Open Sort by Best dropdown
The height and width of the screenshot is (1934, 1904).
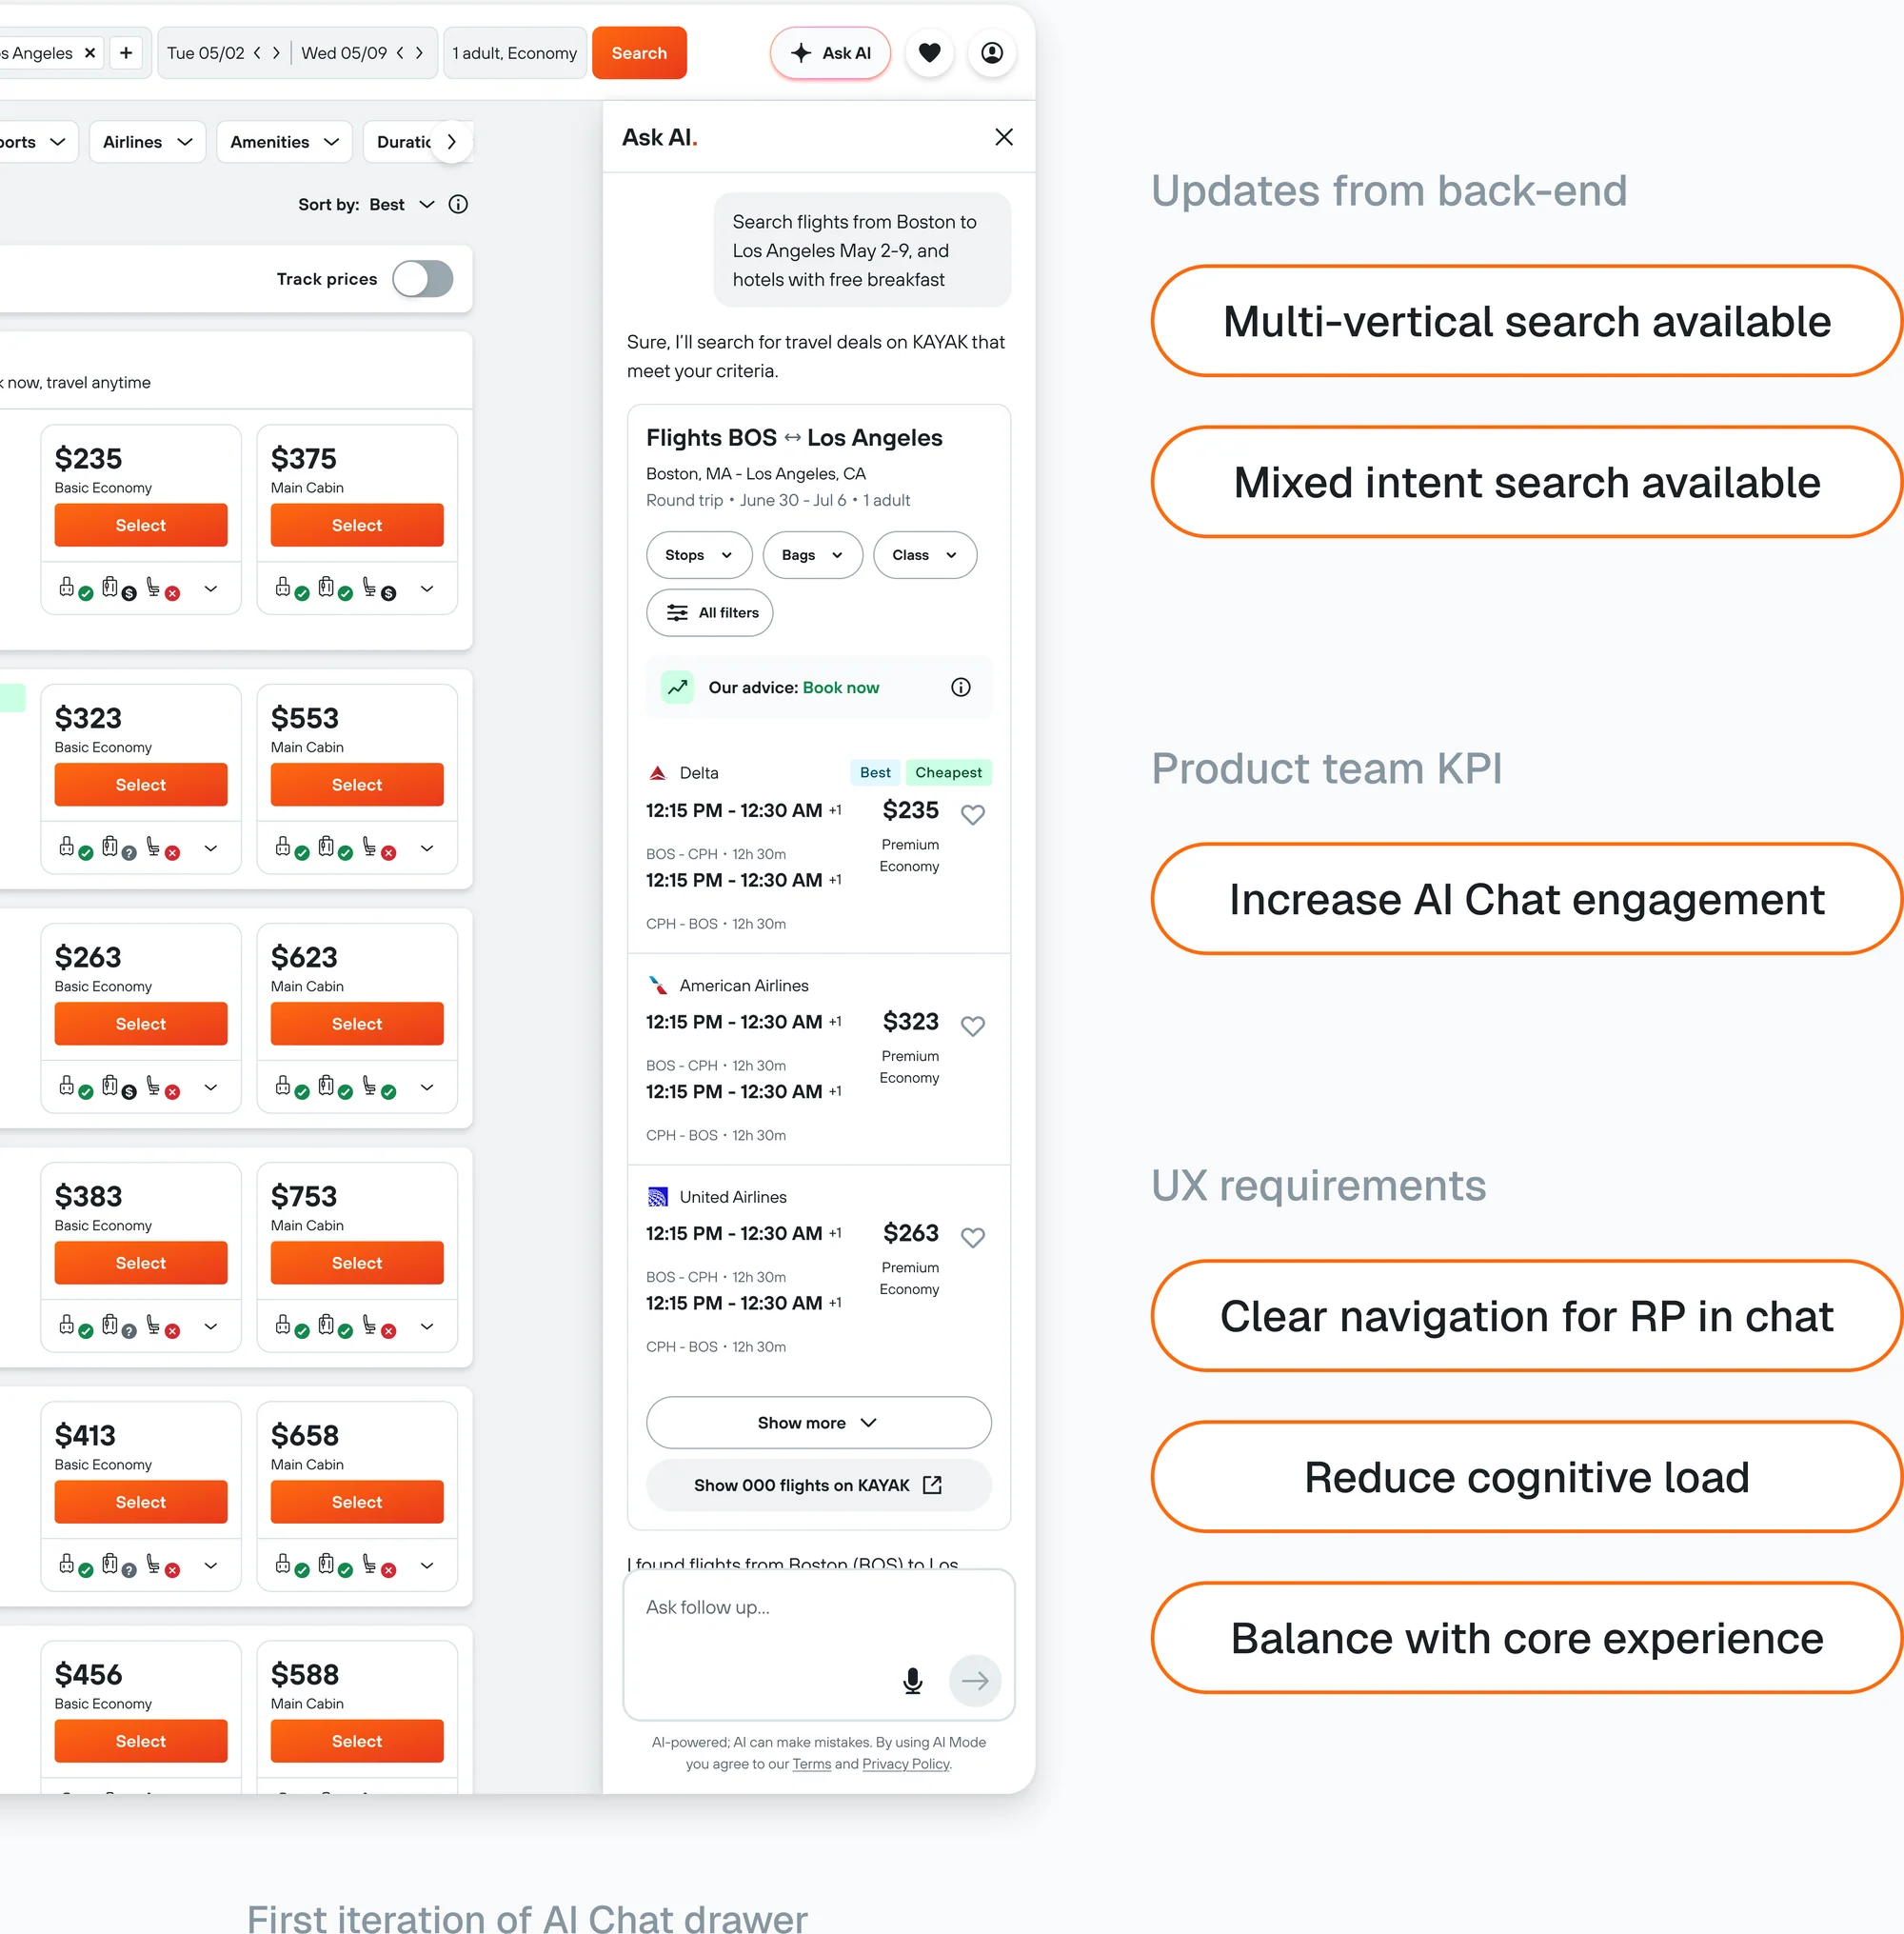click(x=402, y=204)
